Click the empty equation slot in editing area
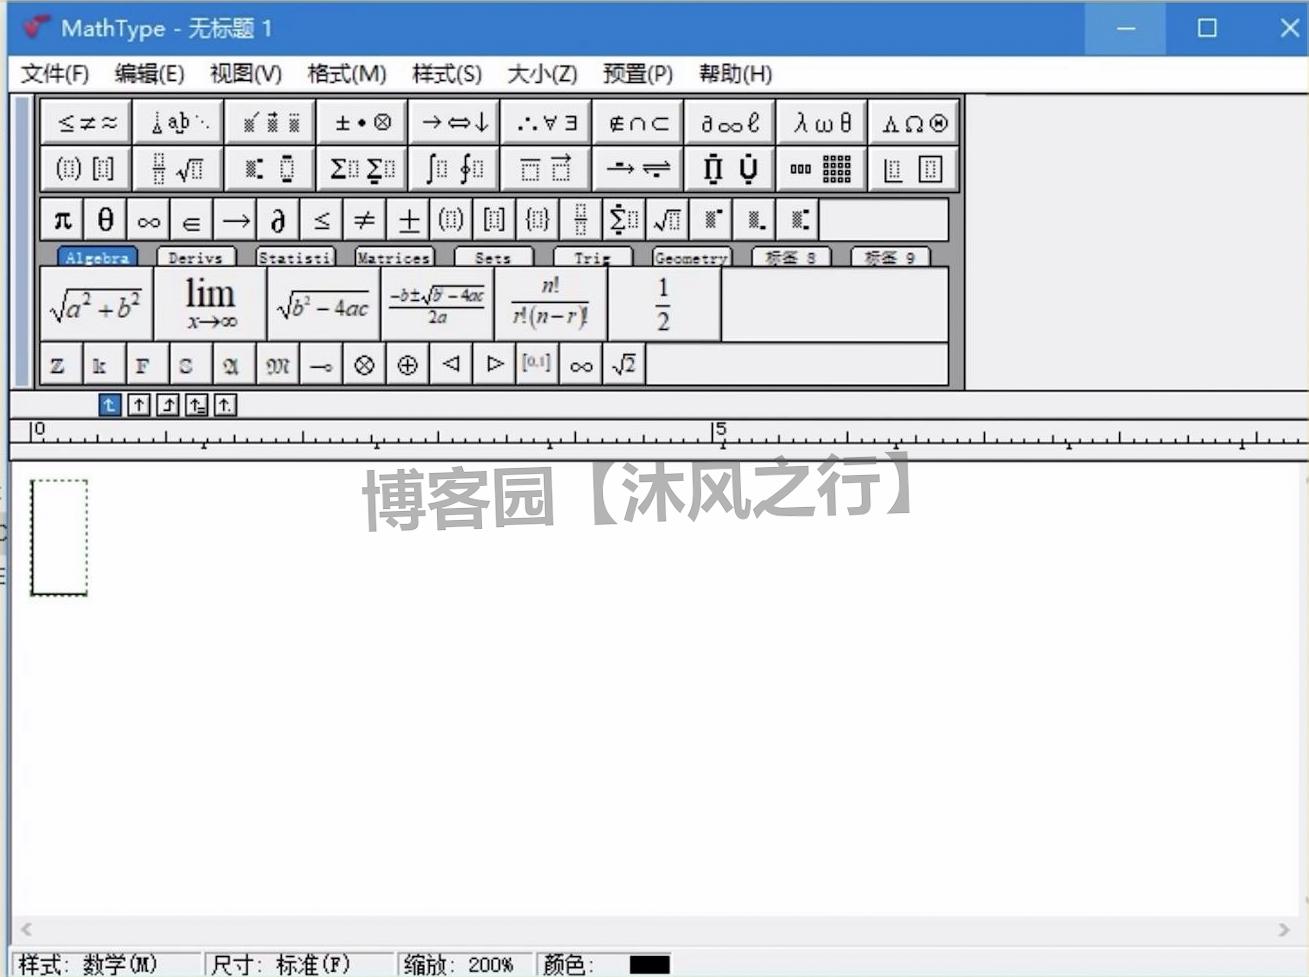Viewport: 1309px width, 977px height. pos(59,537)
